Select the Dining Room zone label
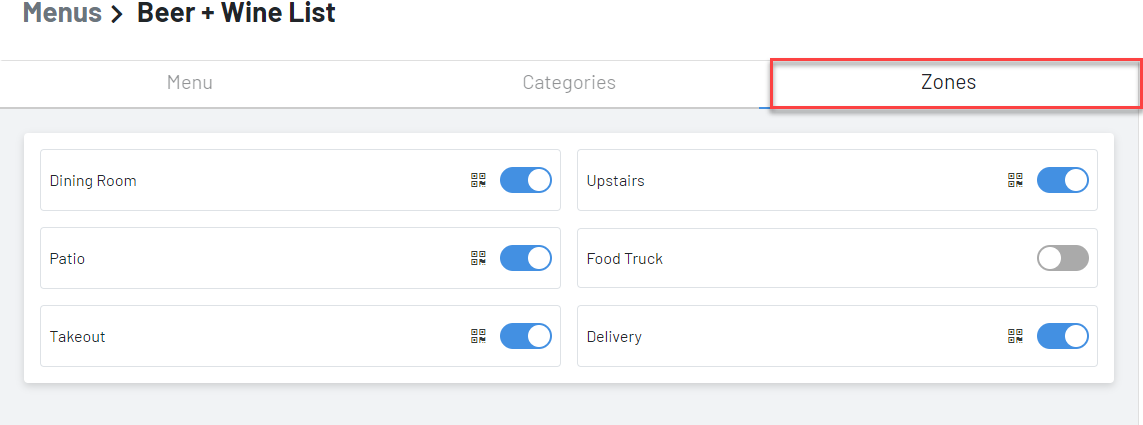 coord(93,181)
